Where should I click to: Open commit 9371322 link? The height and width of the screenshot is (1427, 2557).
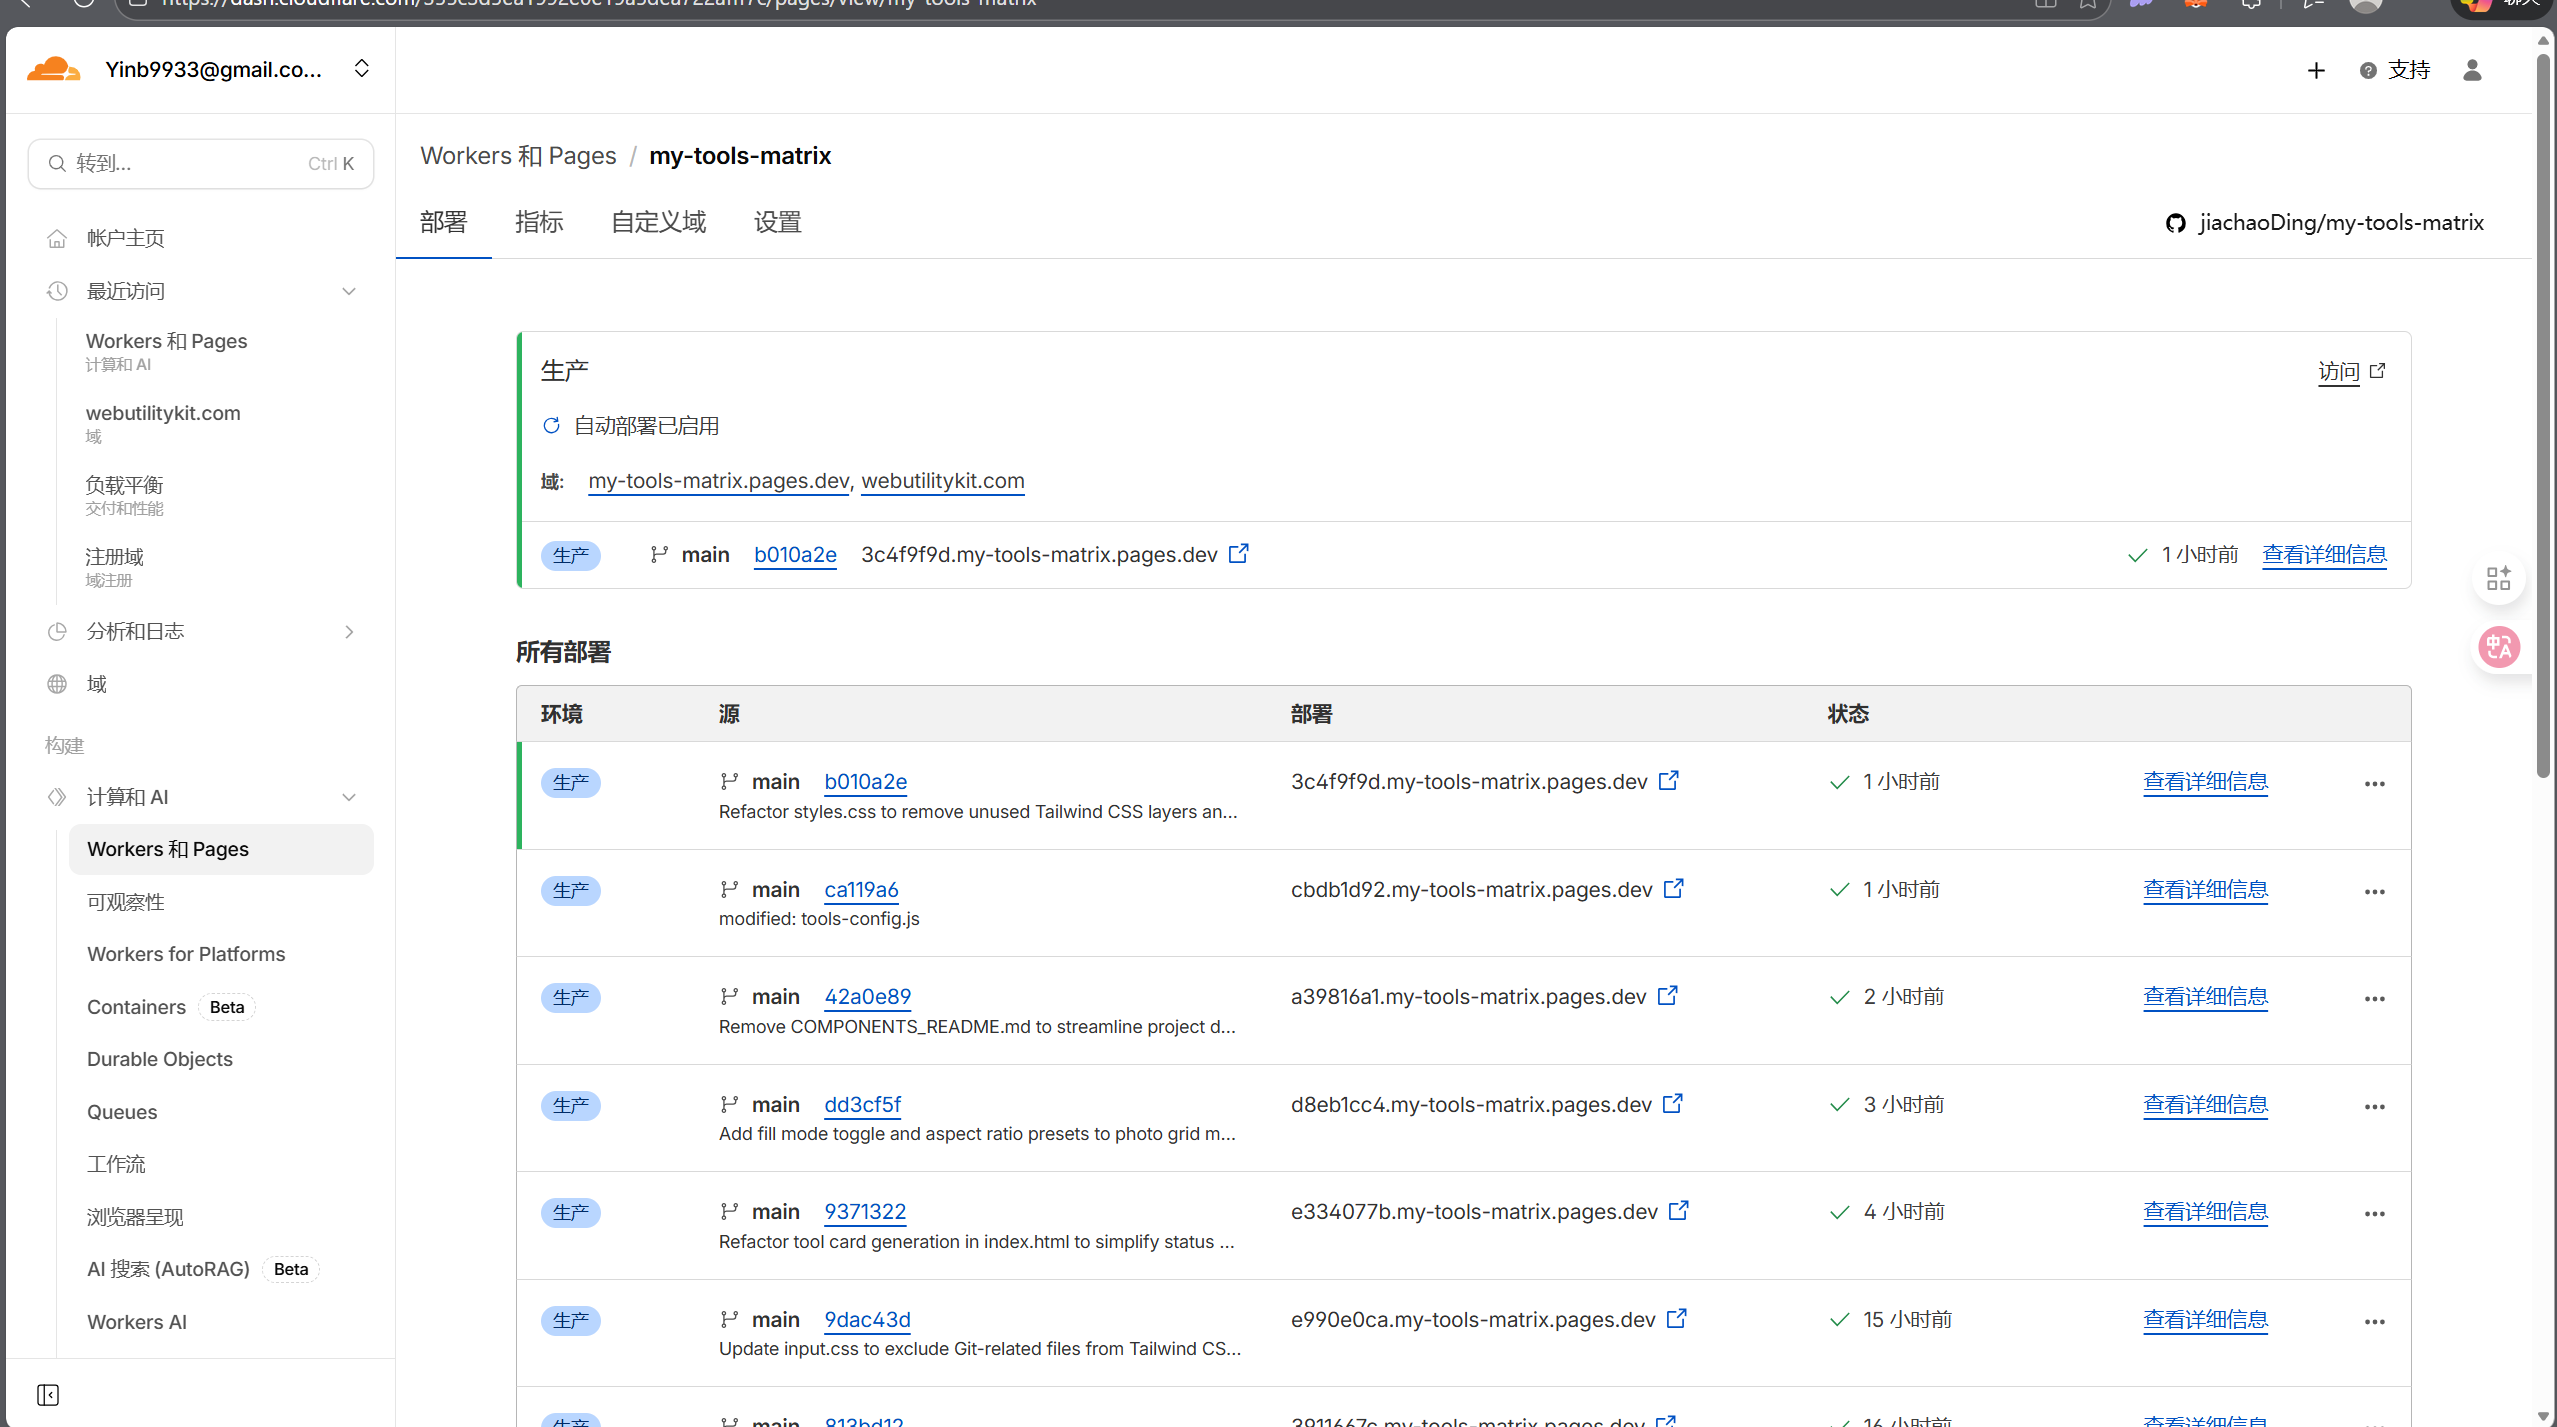865,1212
